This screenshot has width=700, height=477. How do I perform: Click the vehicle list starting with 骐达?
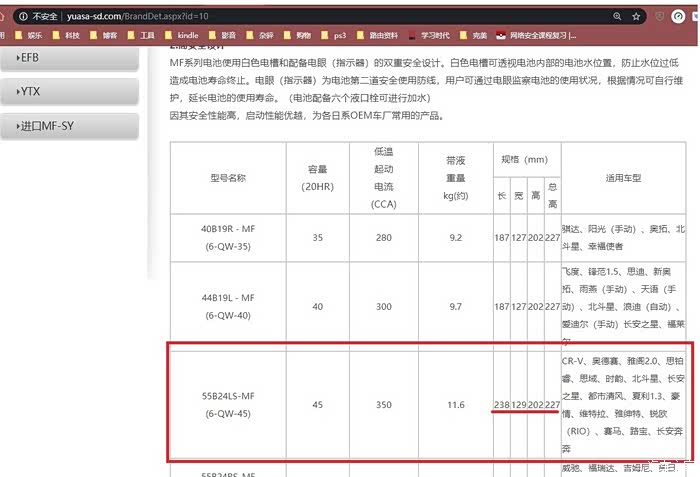click(x=623, y=238)
